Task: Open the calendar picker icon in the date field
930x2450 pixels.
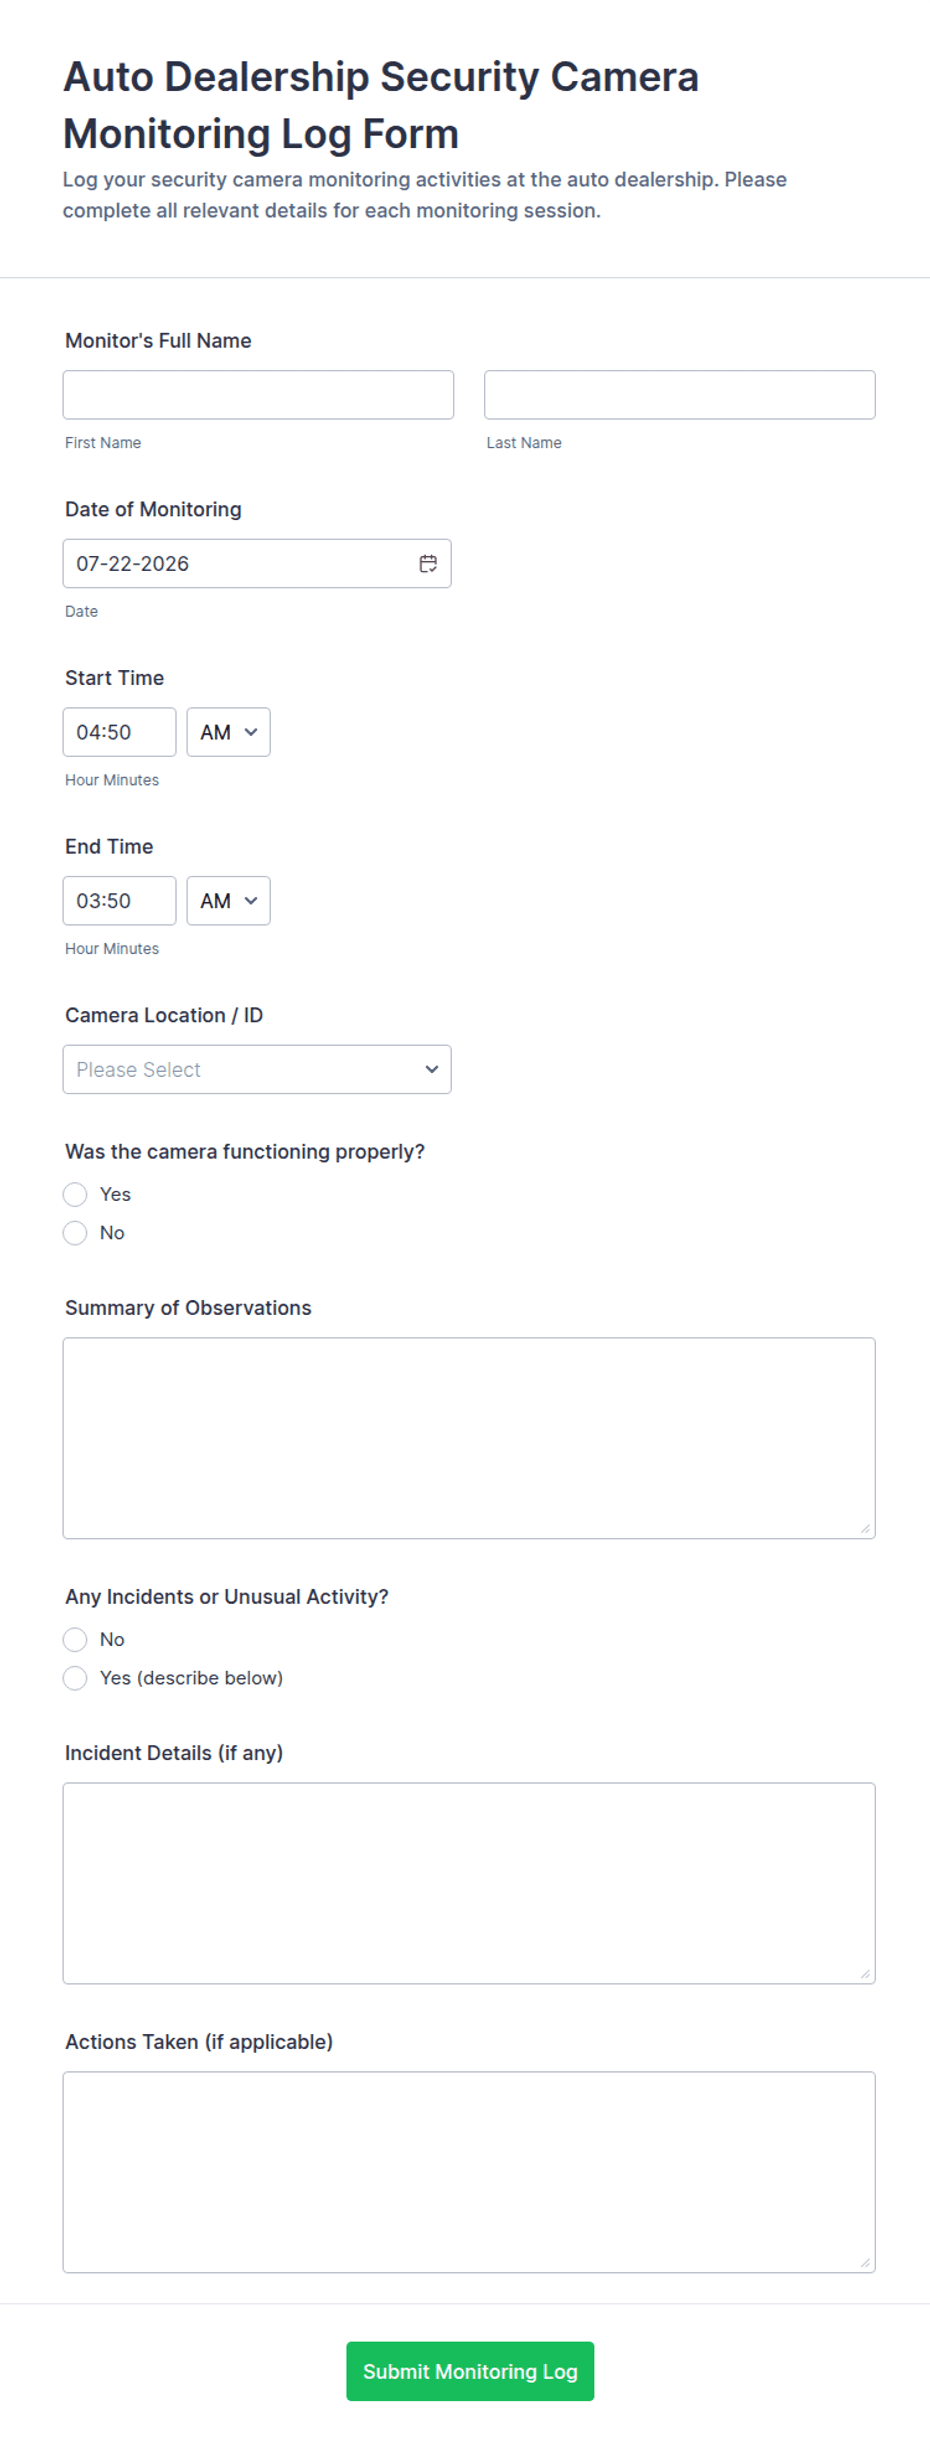Action: (x=428, y=564)
